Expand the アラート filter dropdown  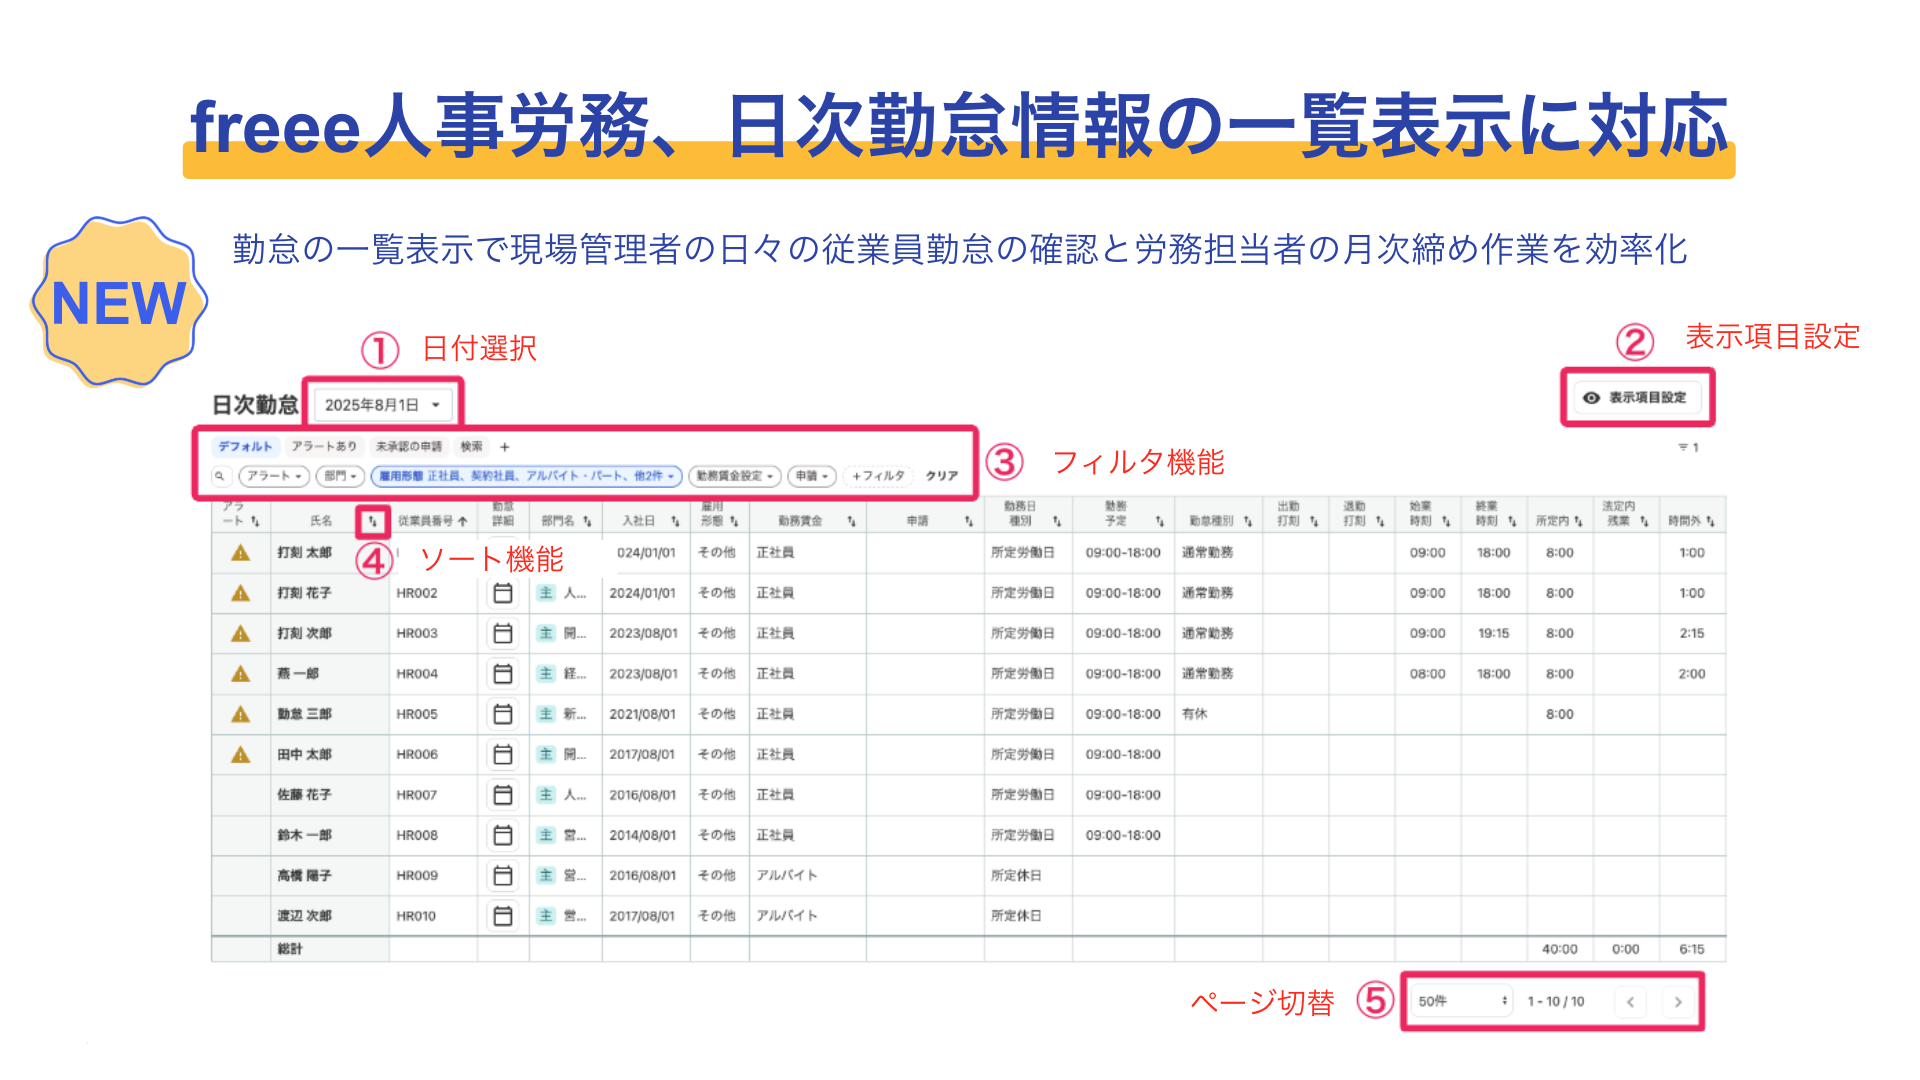point(274,476)
